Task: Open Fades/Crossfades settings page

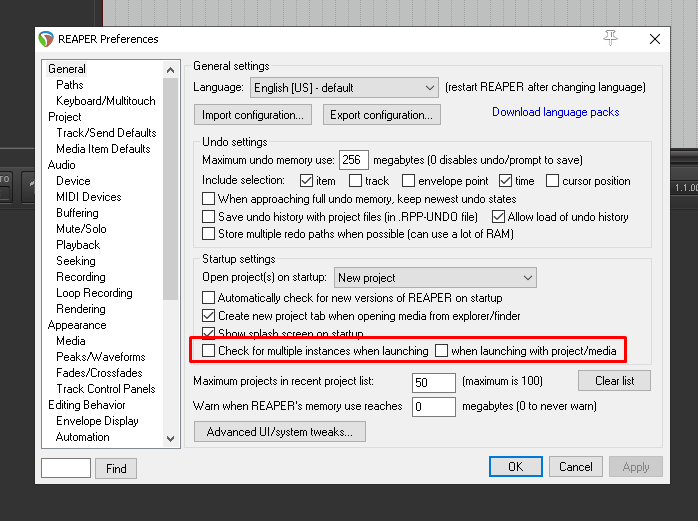Action: click(99, 374)
